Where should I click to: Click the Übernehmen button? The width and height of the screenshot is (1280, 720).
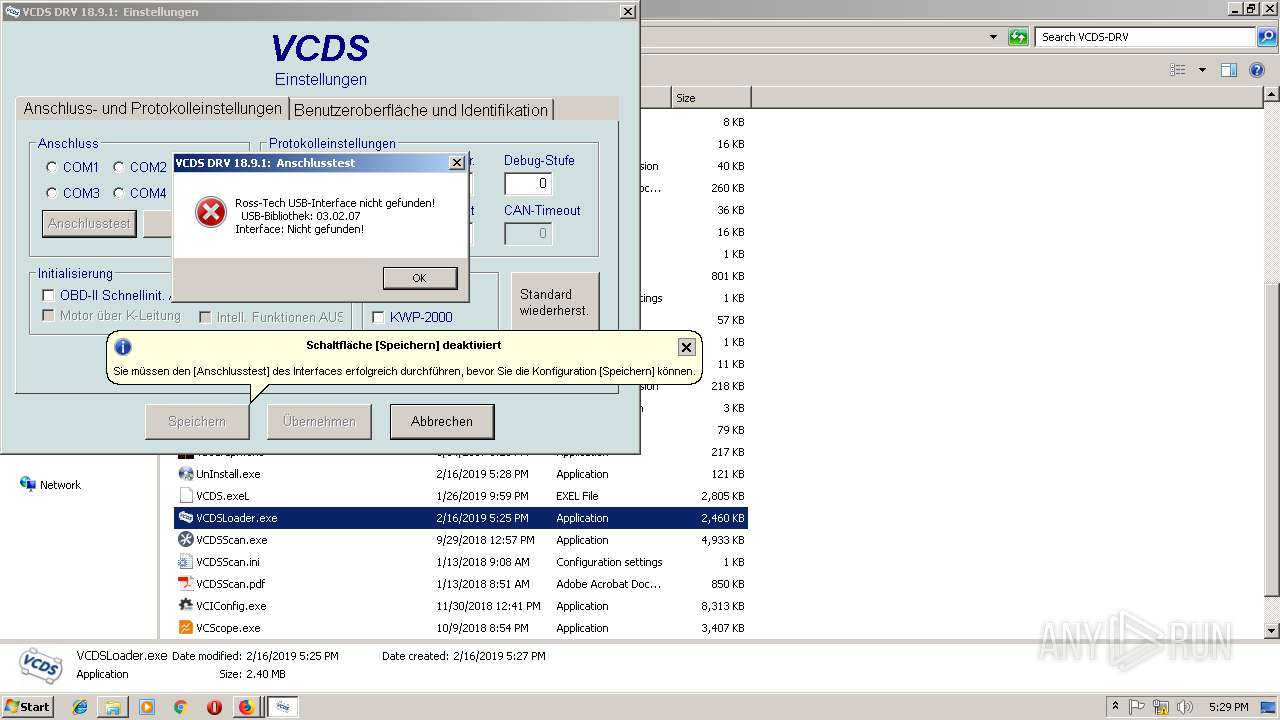pos(319,422)
